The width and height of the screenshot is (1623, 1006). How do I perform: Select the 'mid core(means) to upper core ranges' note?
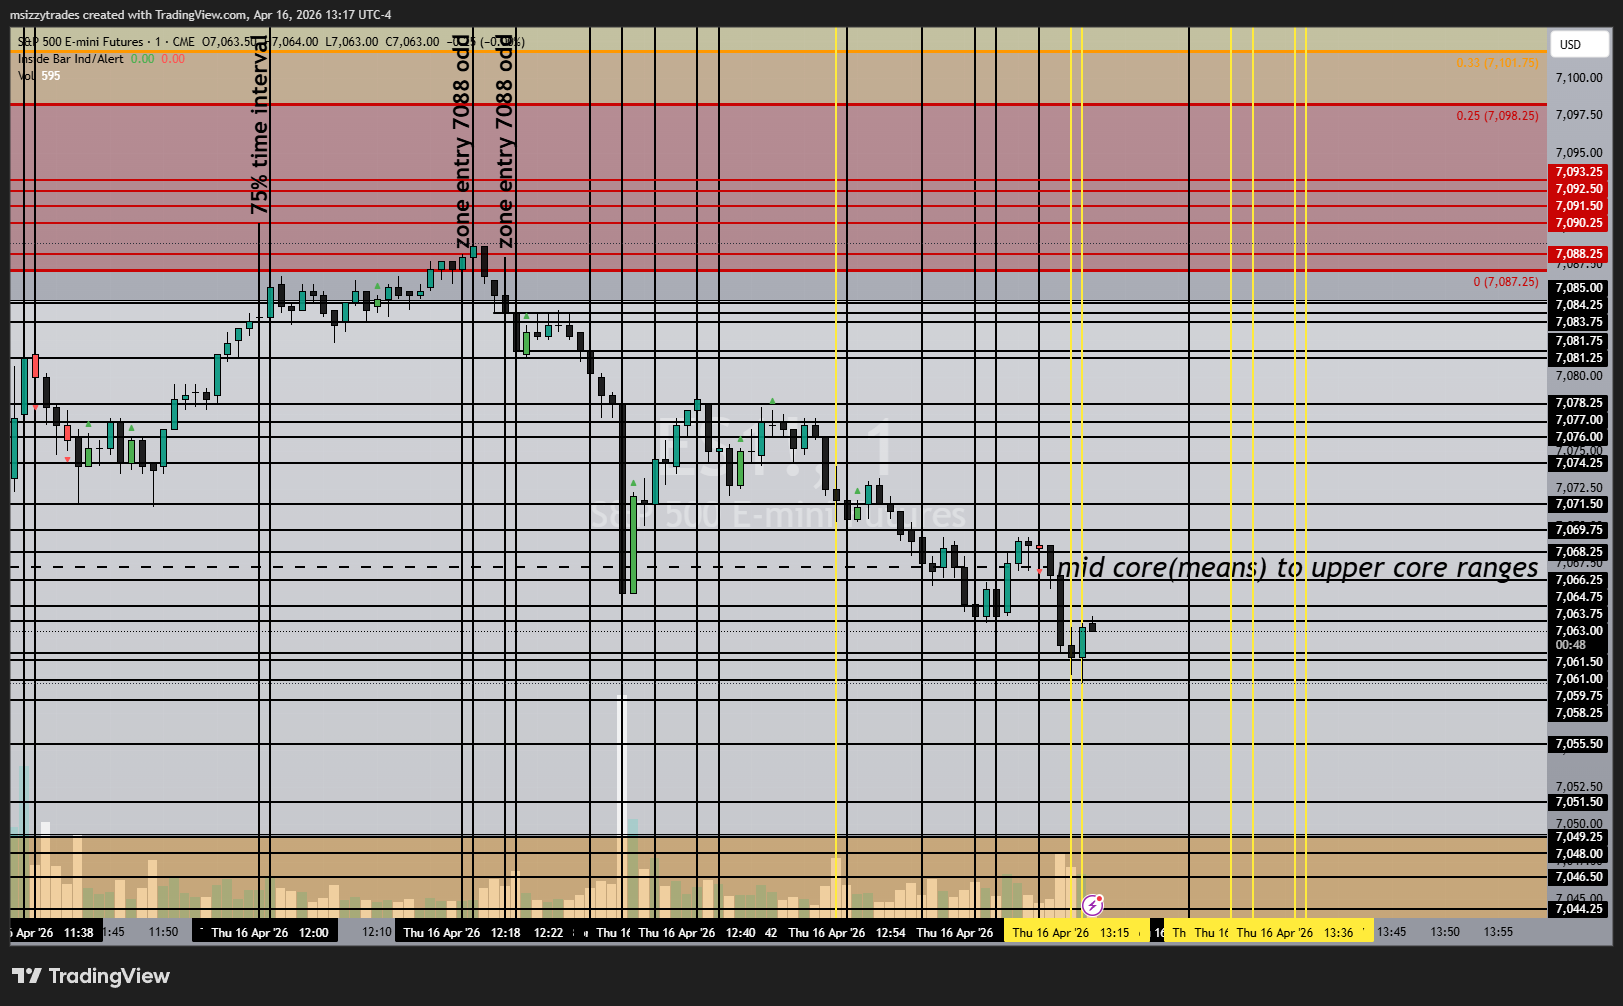1298,568
